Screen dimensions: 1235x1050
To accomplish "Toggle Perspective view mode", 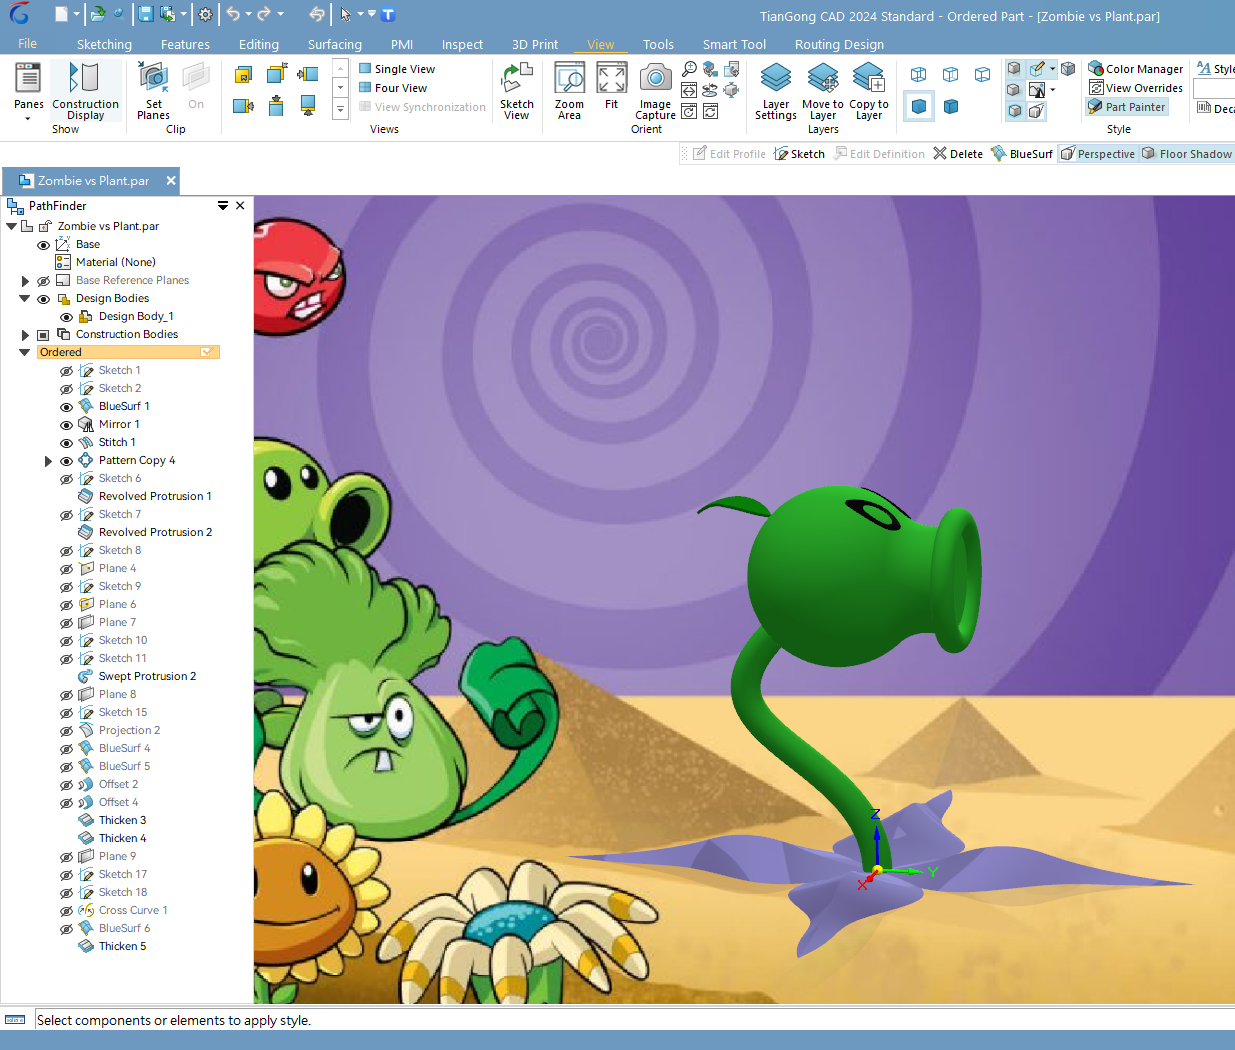I will click(1098, 154).
